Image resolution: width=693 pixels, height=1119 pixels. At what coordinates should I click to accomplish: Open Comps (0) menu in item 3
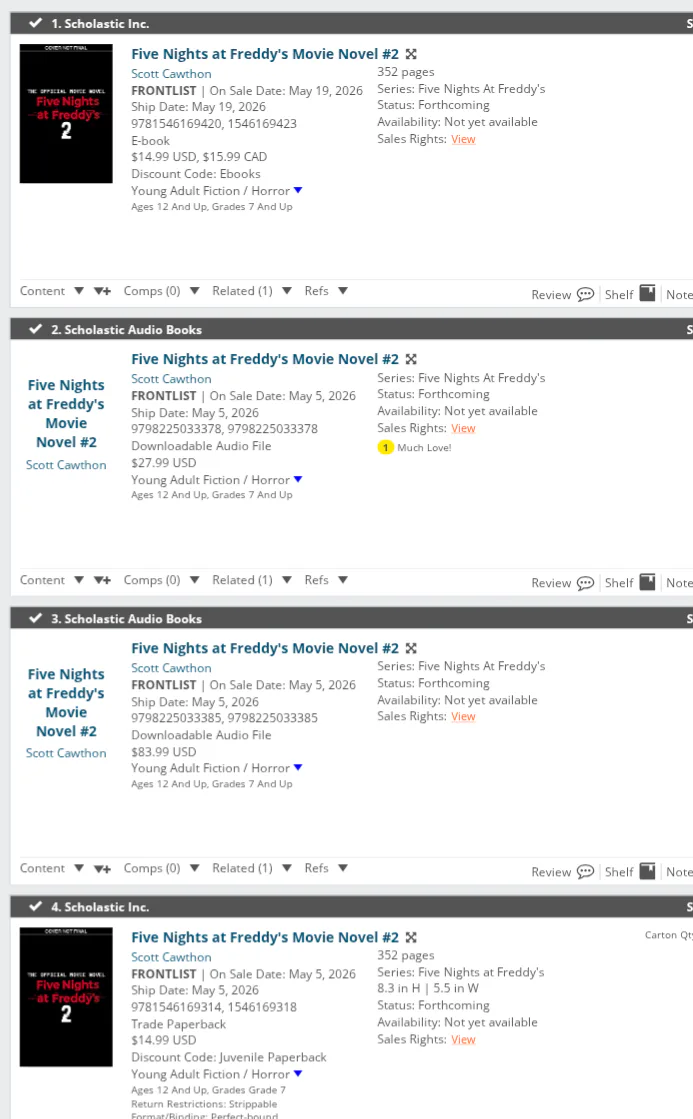194,868
